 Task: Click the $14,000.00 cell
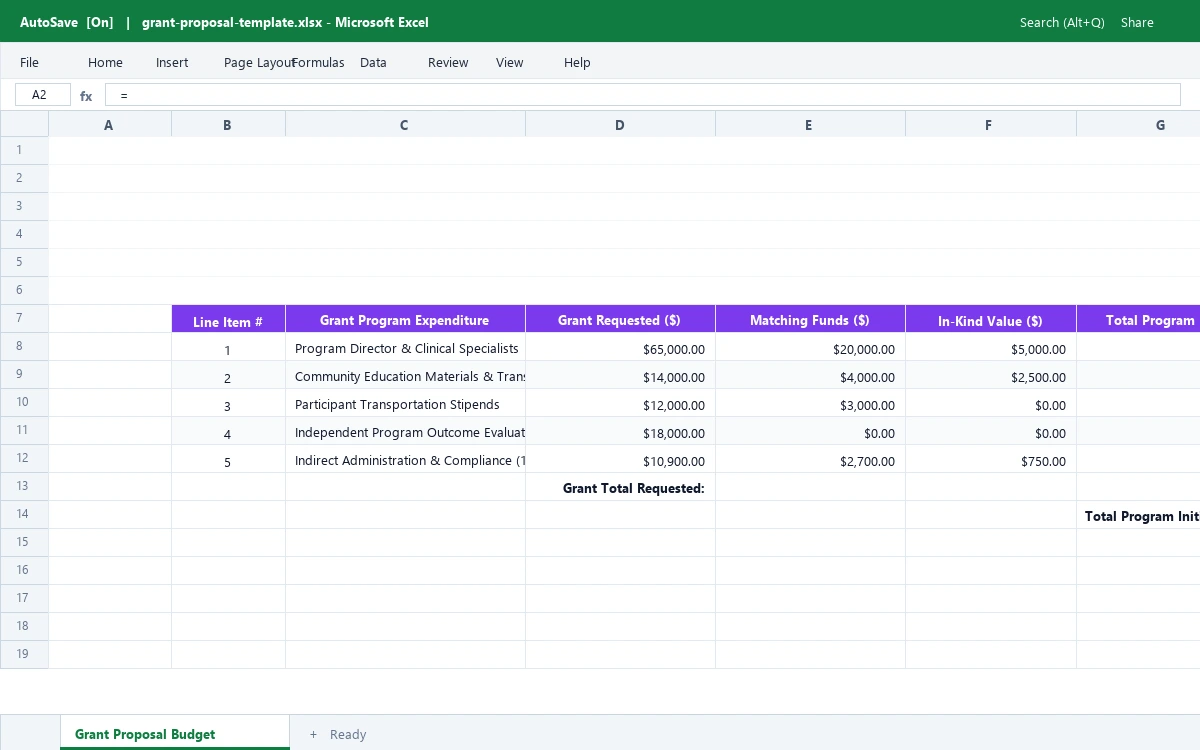pyautogui.click(x=620, y=375)
